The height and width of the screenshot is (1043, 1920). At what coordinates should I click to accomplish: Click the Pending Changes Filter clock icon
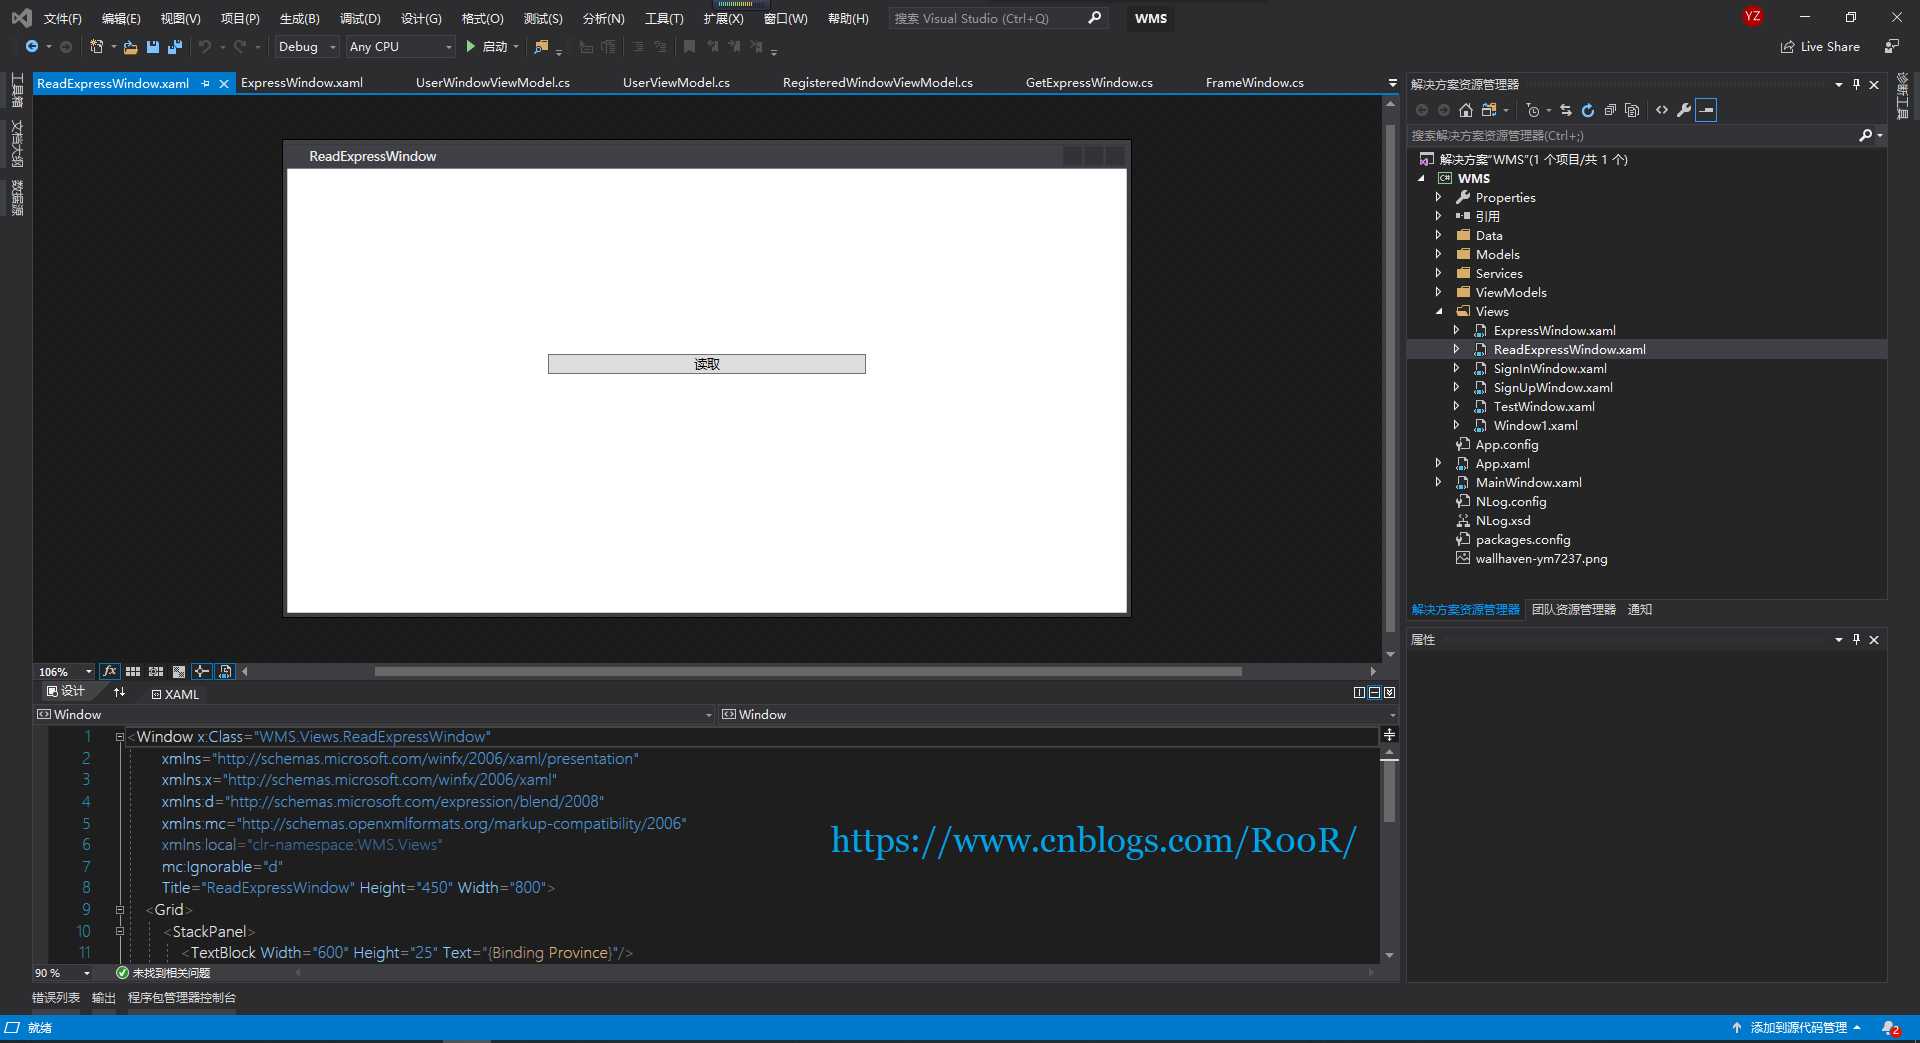point(1533,110)
